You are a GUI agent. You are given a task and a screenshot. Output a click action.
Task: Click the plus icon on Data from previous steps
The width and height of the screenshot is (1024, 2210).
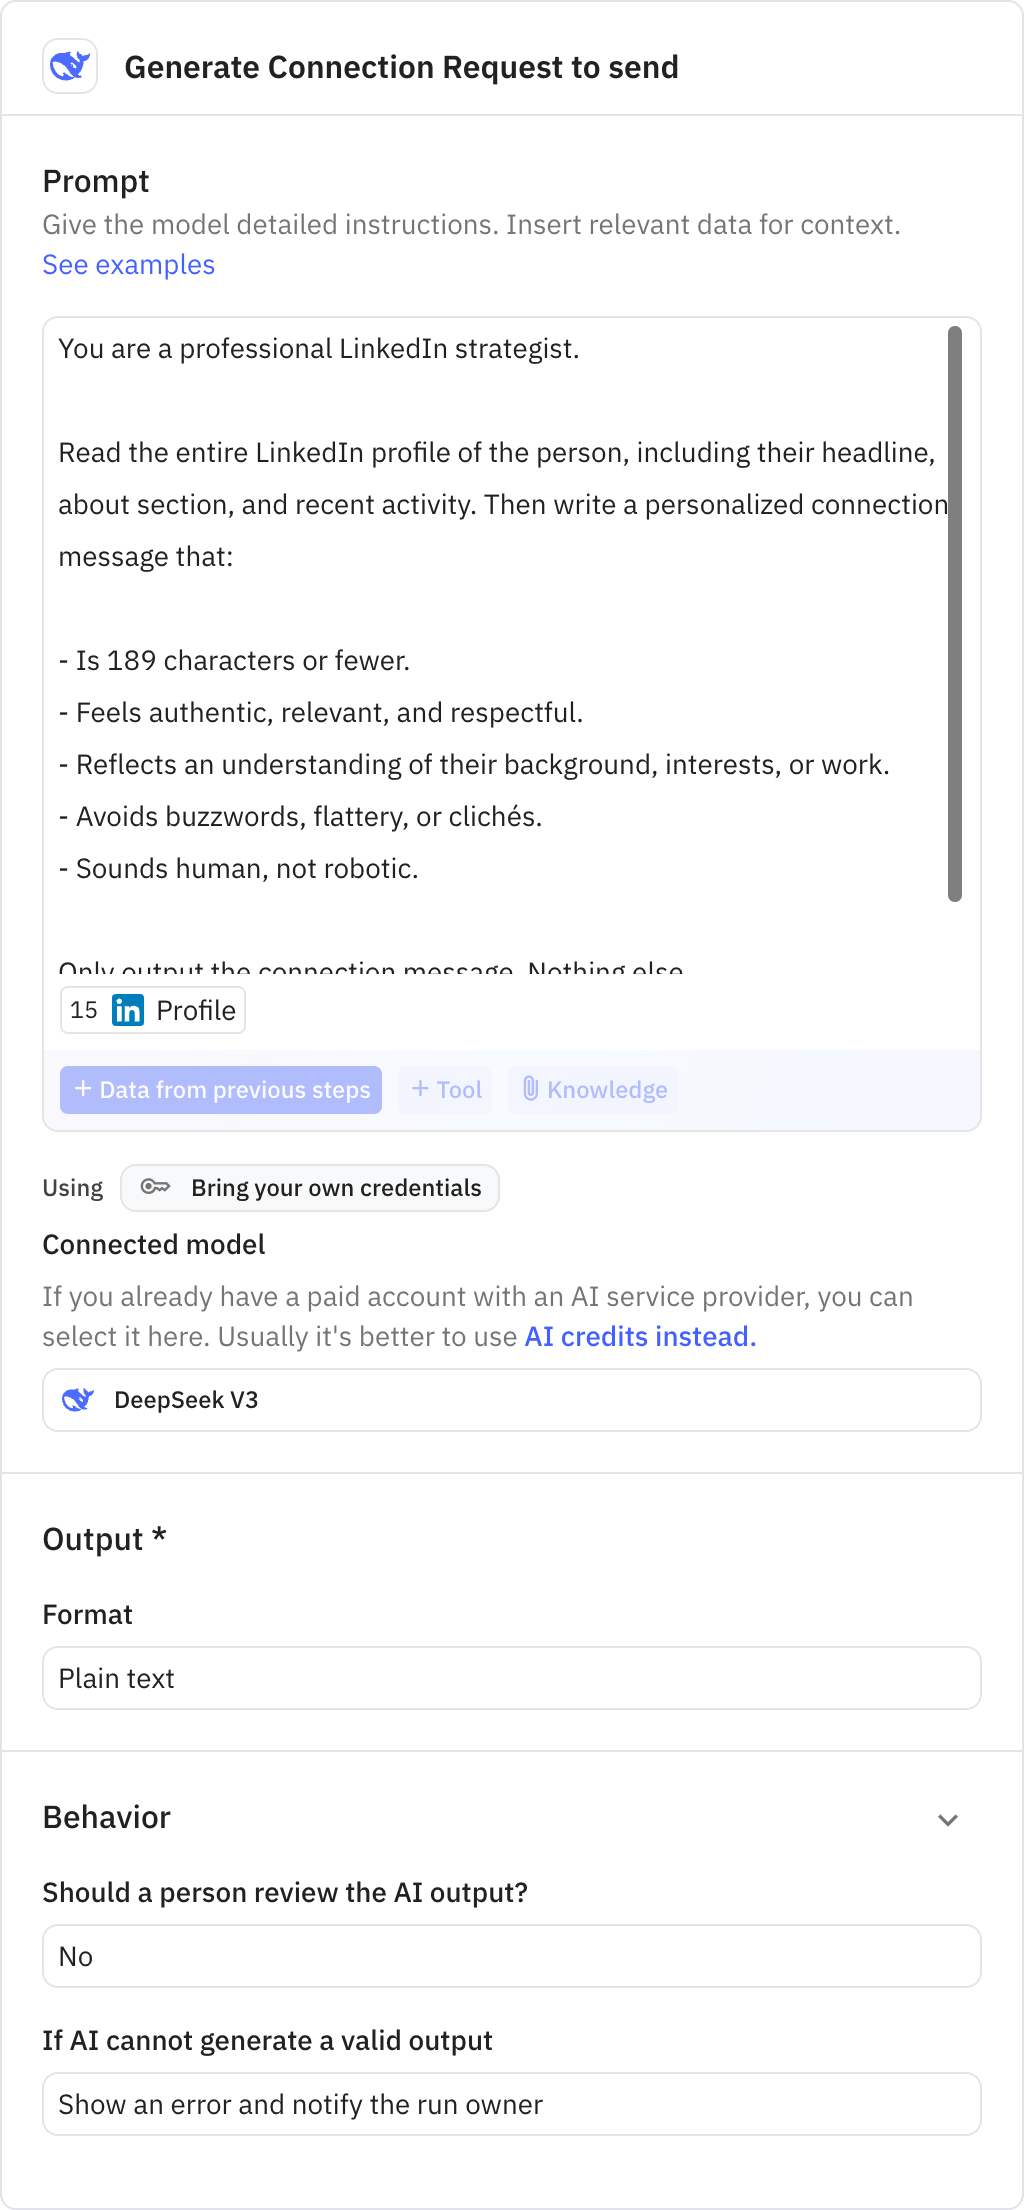point(84,1090)
